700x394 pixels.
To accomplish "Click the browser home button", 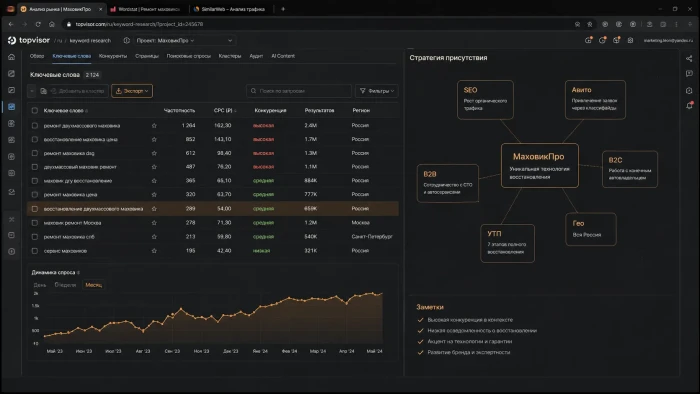I will (52, 24).
